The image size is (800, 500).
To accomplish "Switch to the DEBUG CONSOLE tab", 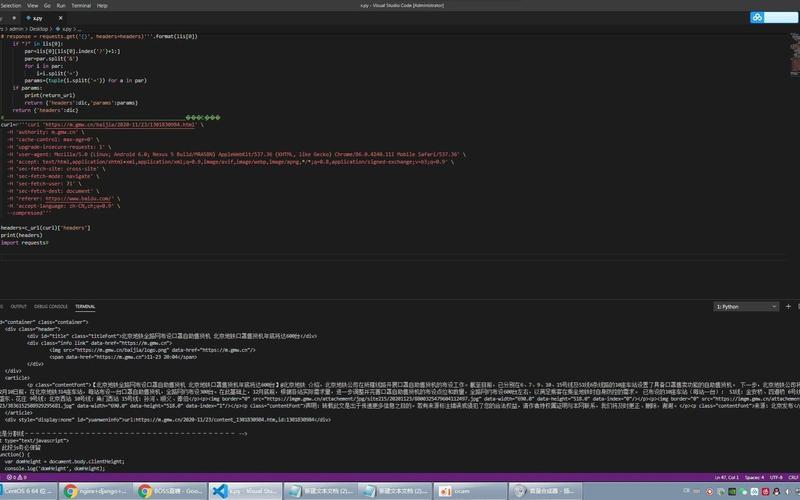I will (50, 306).
